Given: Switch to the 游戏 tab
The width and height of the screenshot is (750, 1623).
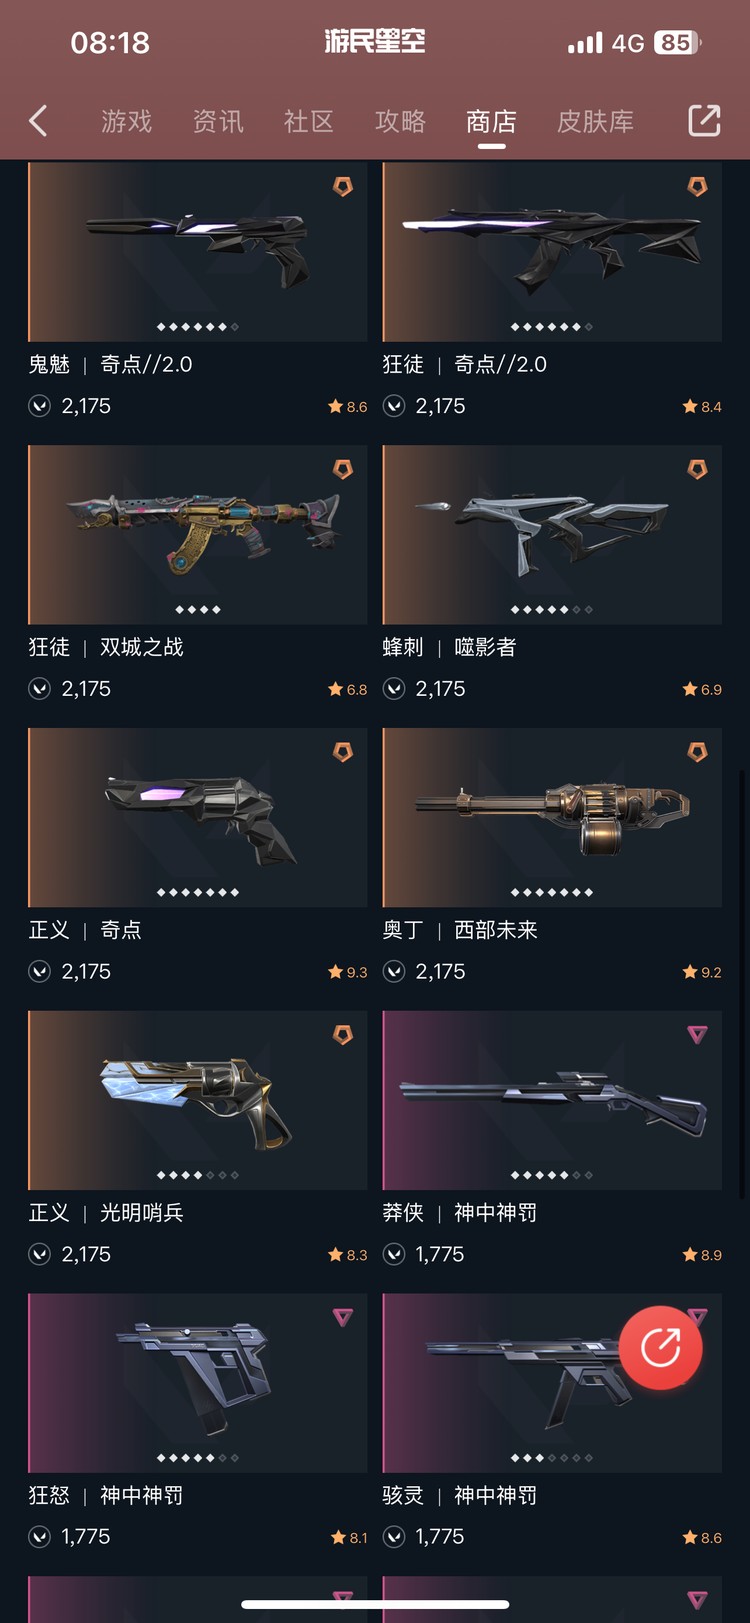Looking at the screenshot, I should (x=127, y=122).
